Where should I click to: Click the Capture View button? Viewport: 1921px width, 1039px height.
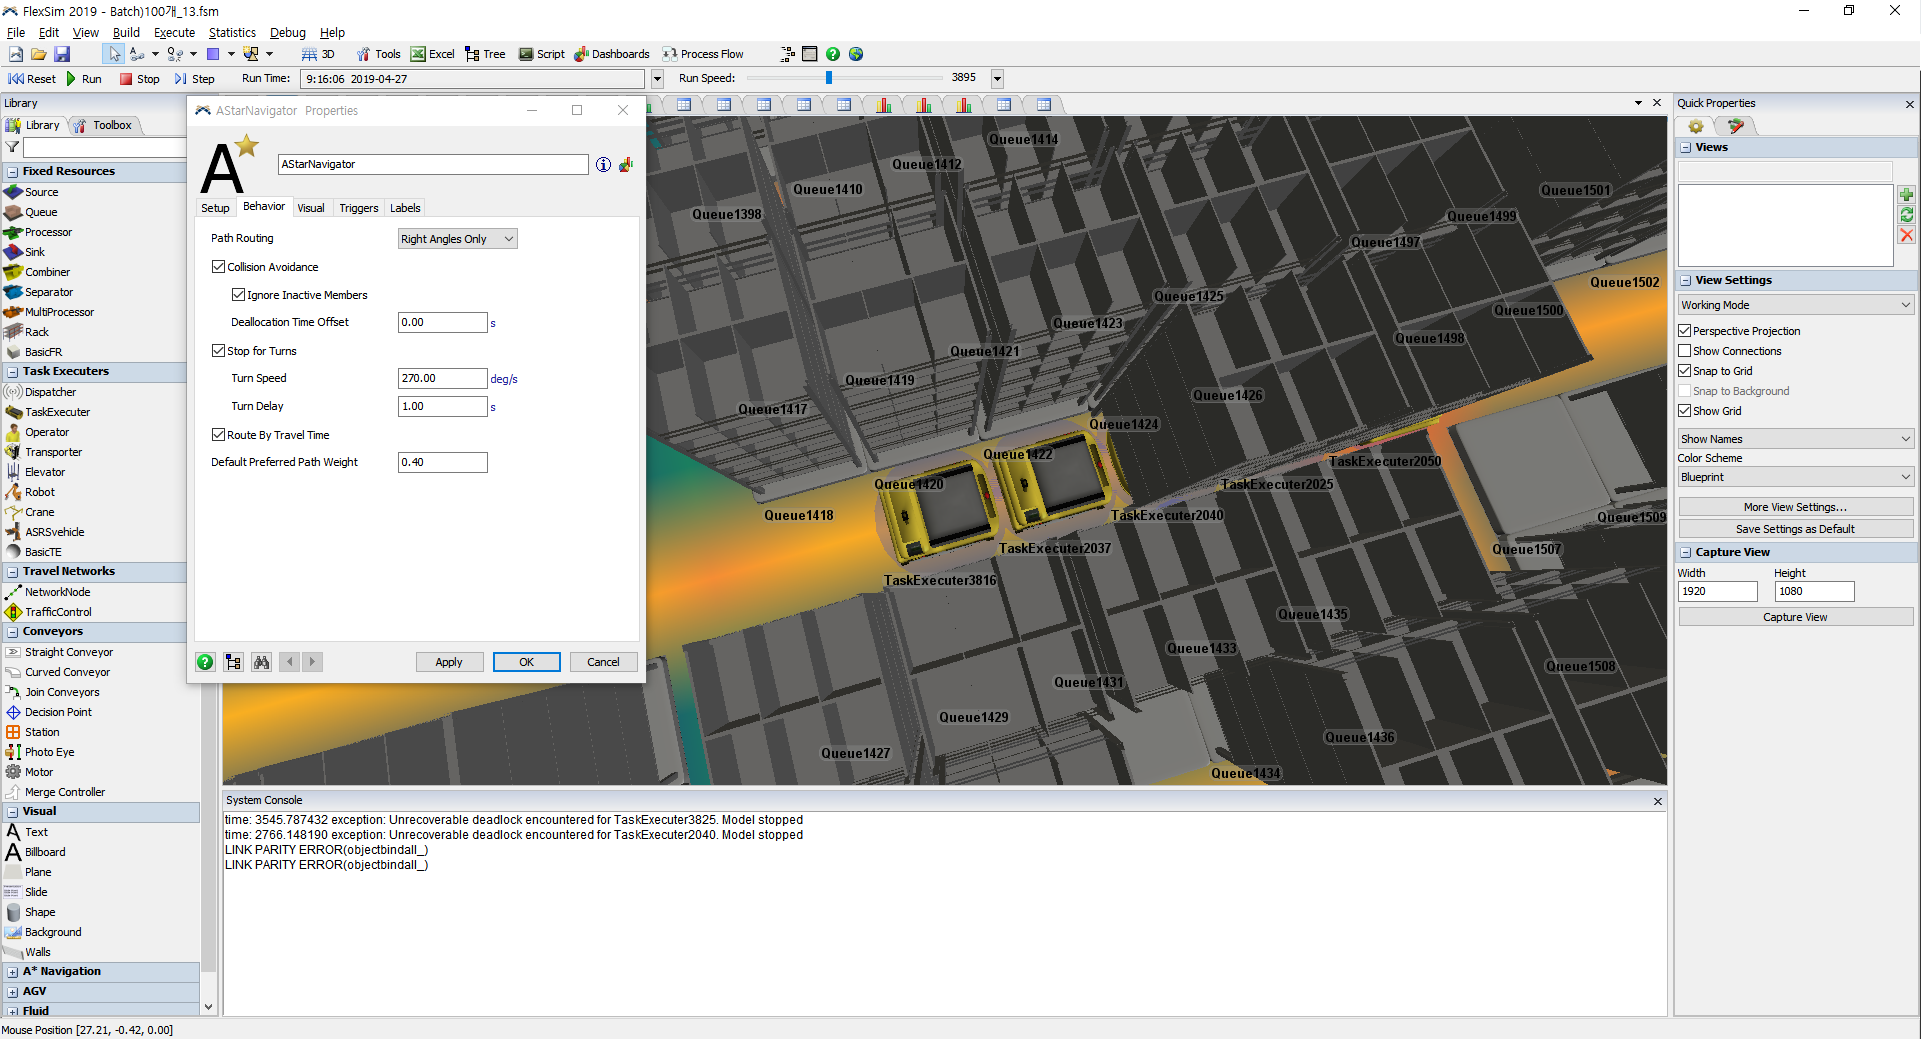[1795, 617]
